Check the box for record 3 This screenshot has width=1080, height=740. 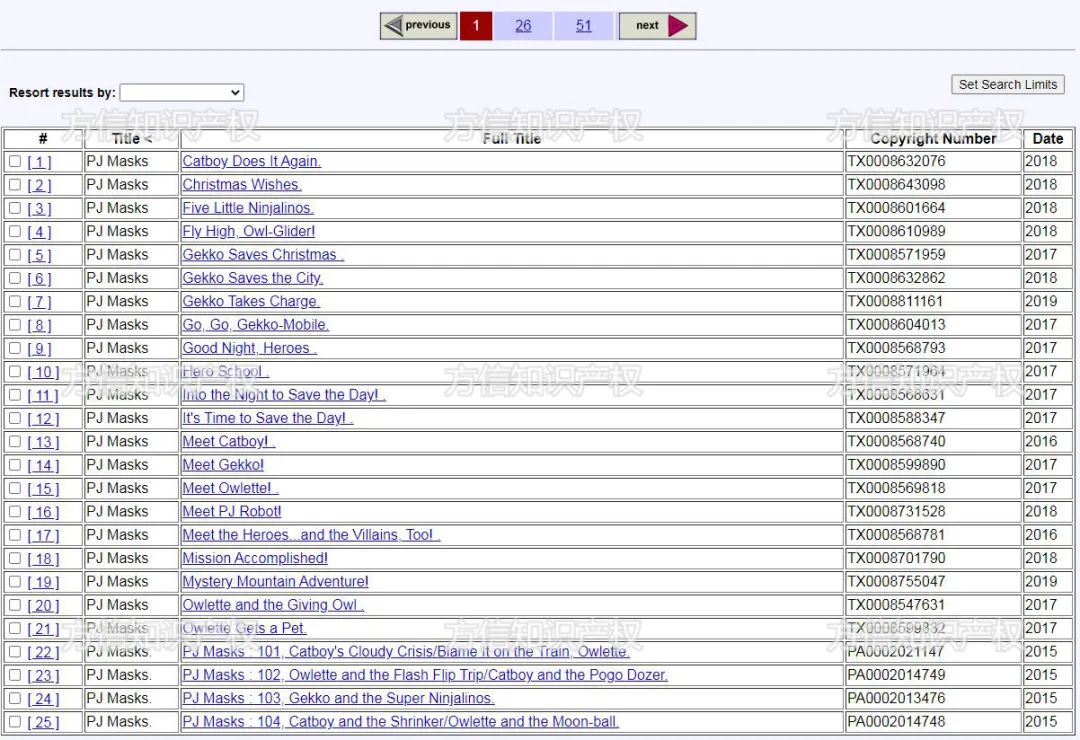(14, 208)
